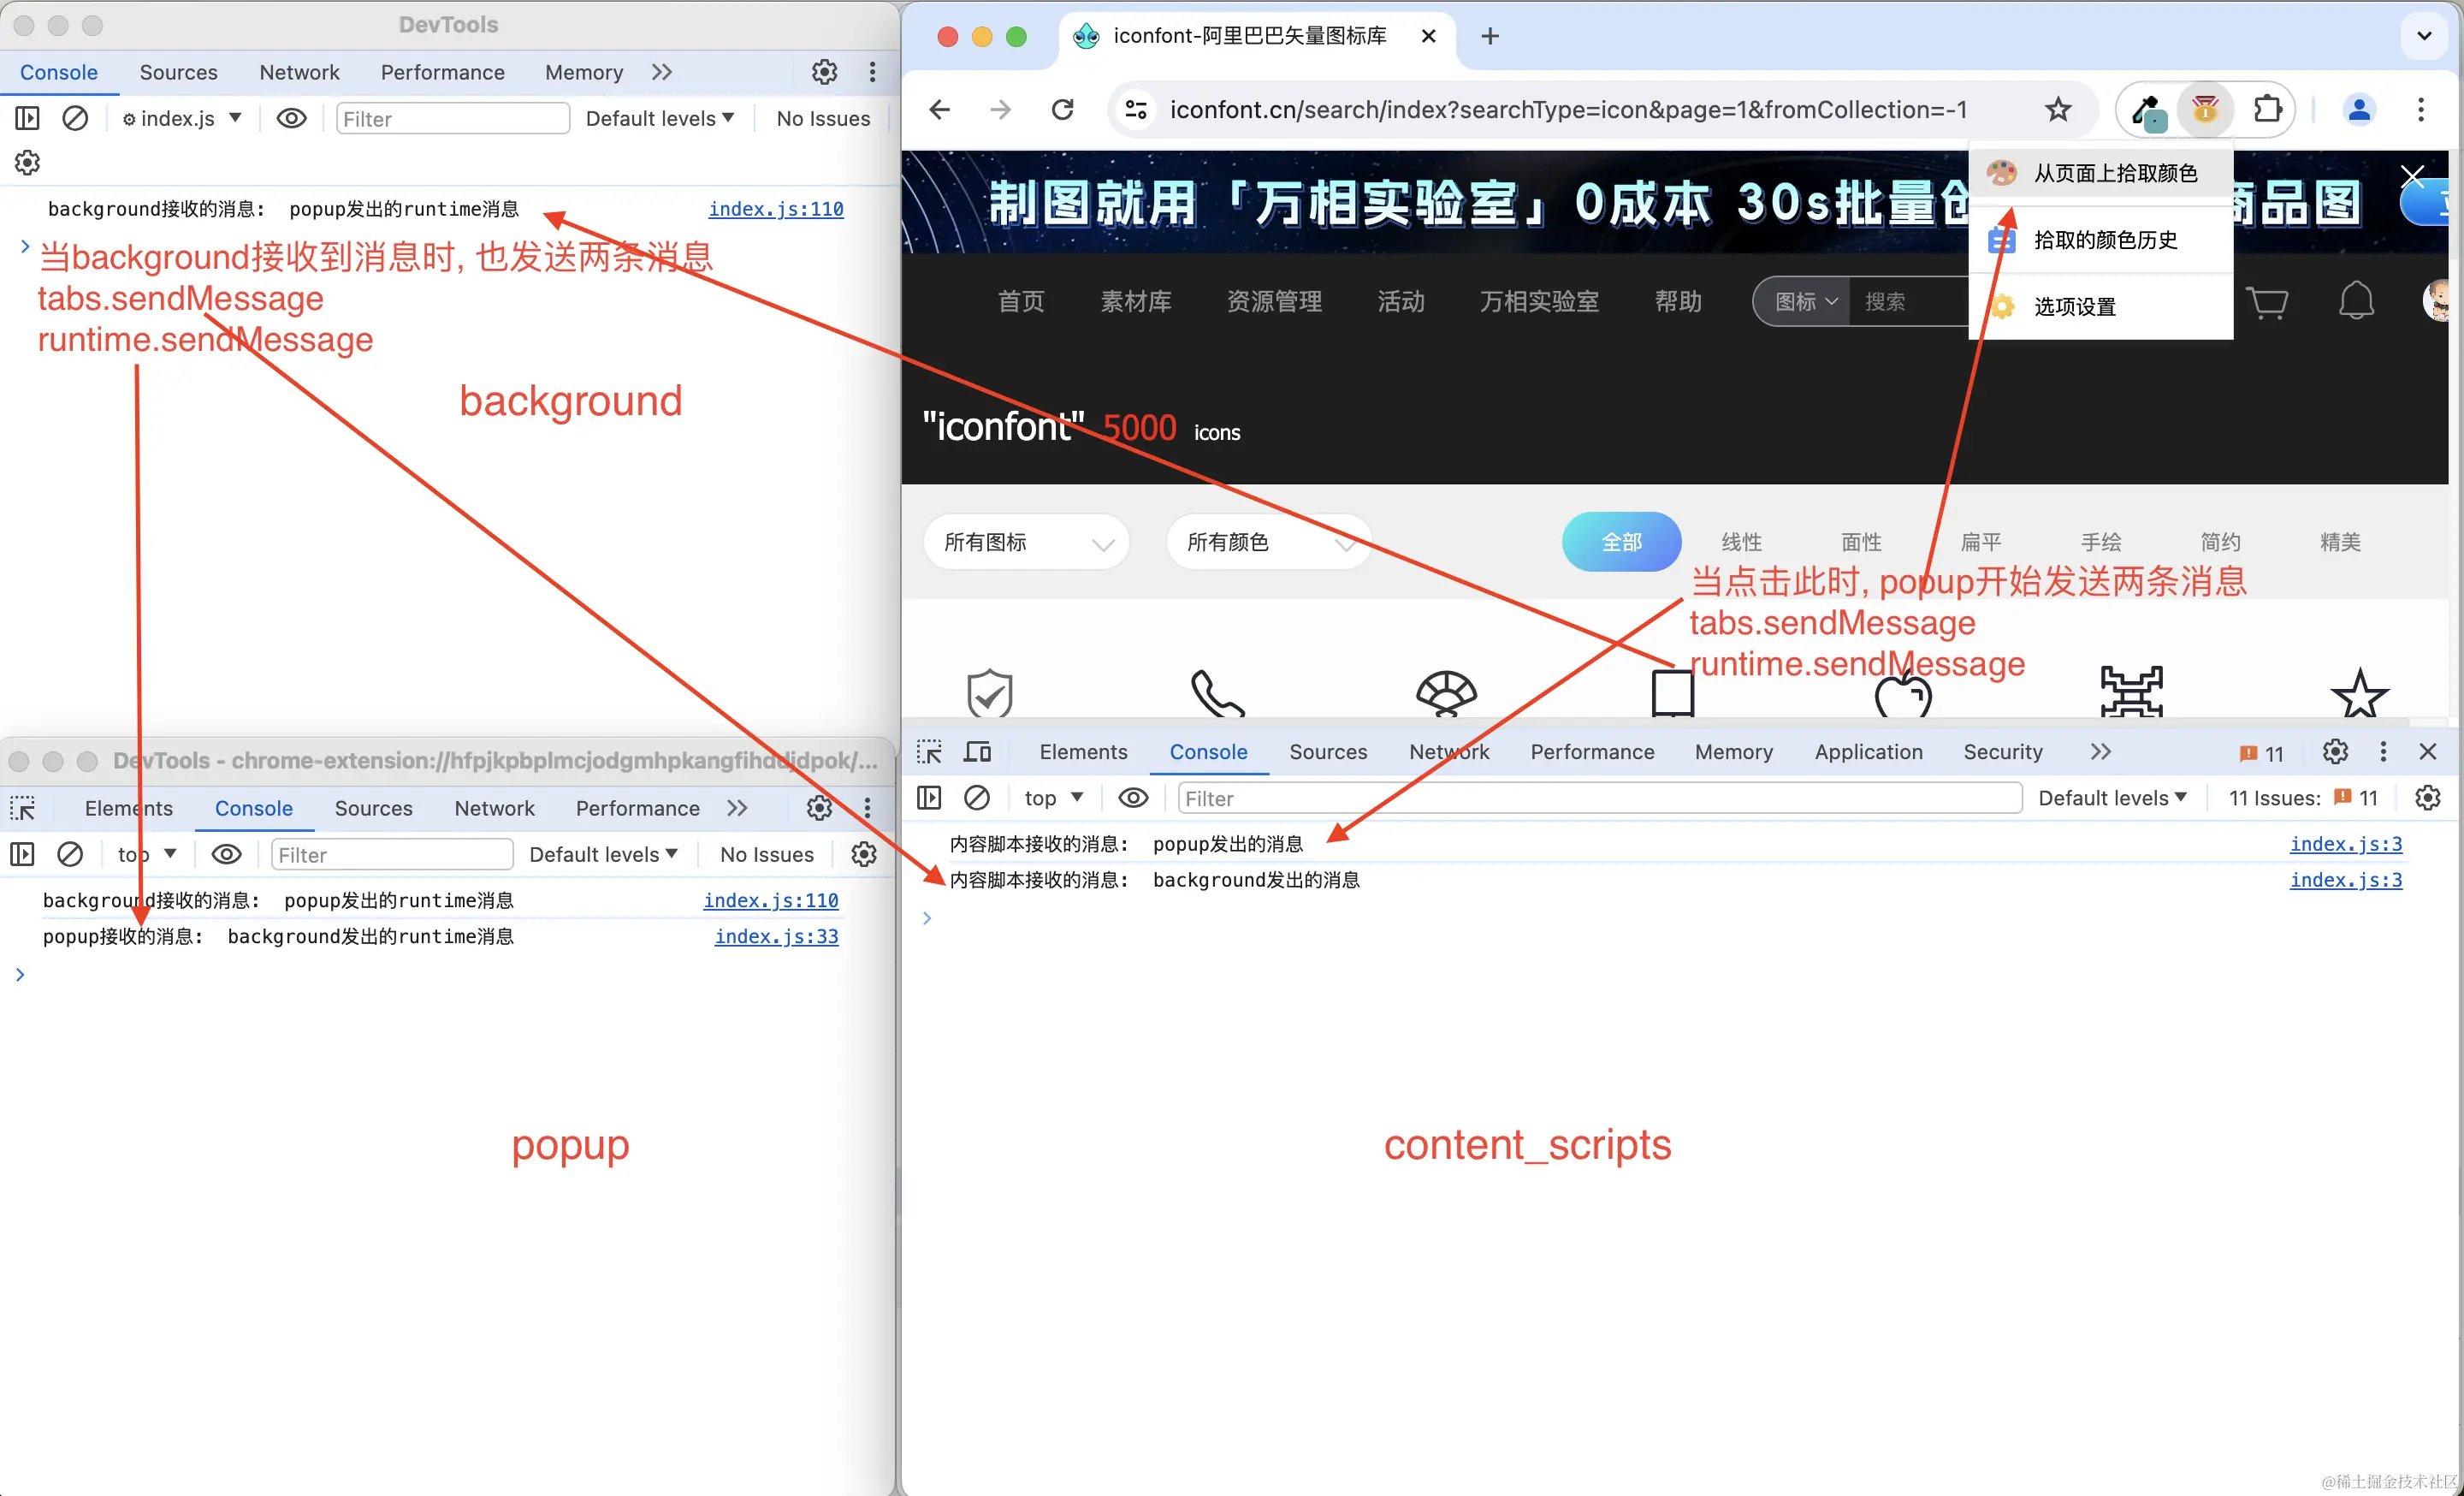Select phone handset icon in results
Image resolution: width=2464 pixels, height=1496 pixels.
[x=1217, y=693]
